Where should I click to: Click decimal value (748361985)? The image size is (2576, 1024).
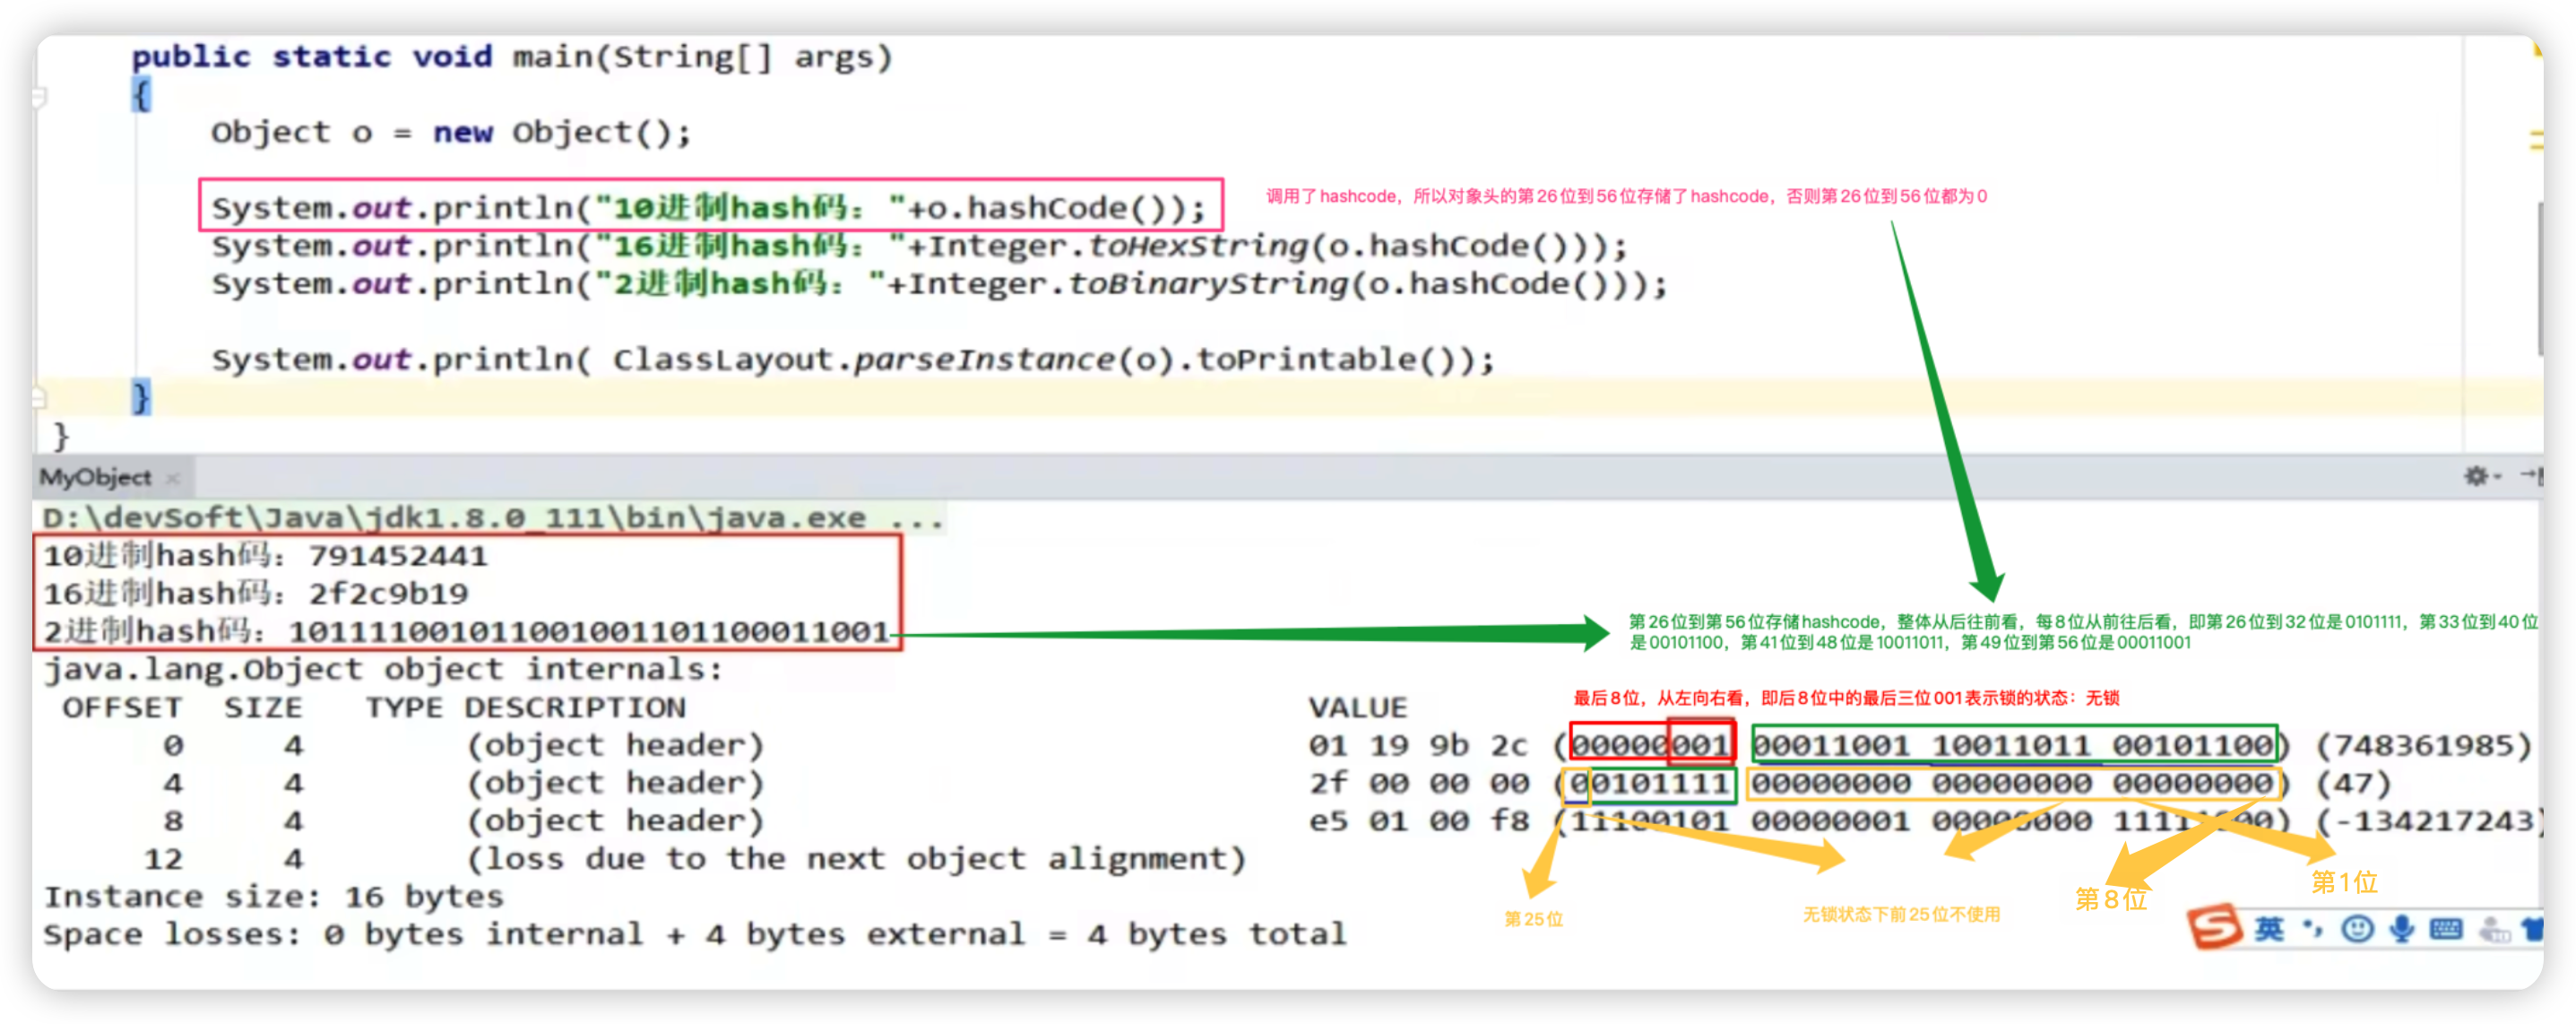point(2423,745)
